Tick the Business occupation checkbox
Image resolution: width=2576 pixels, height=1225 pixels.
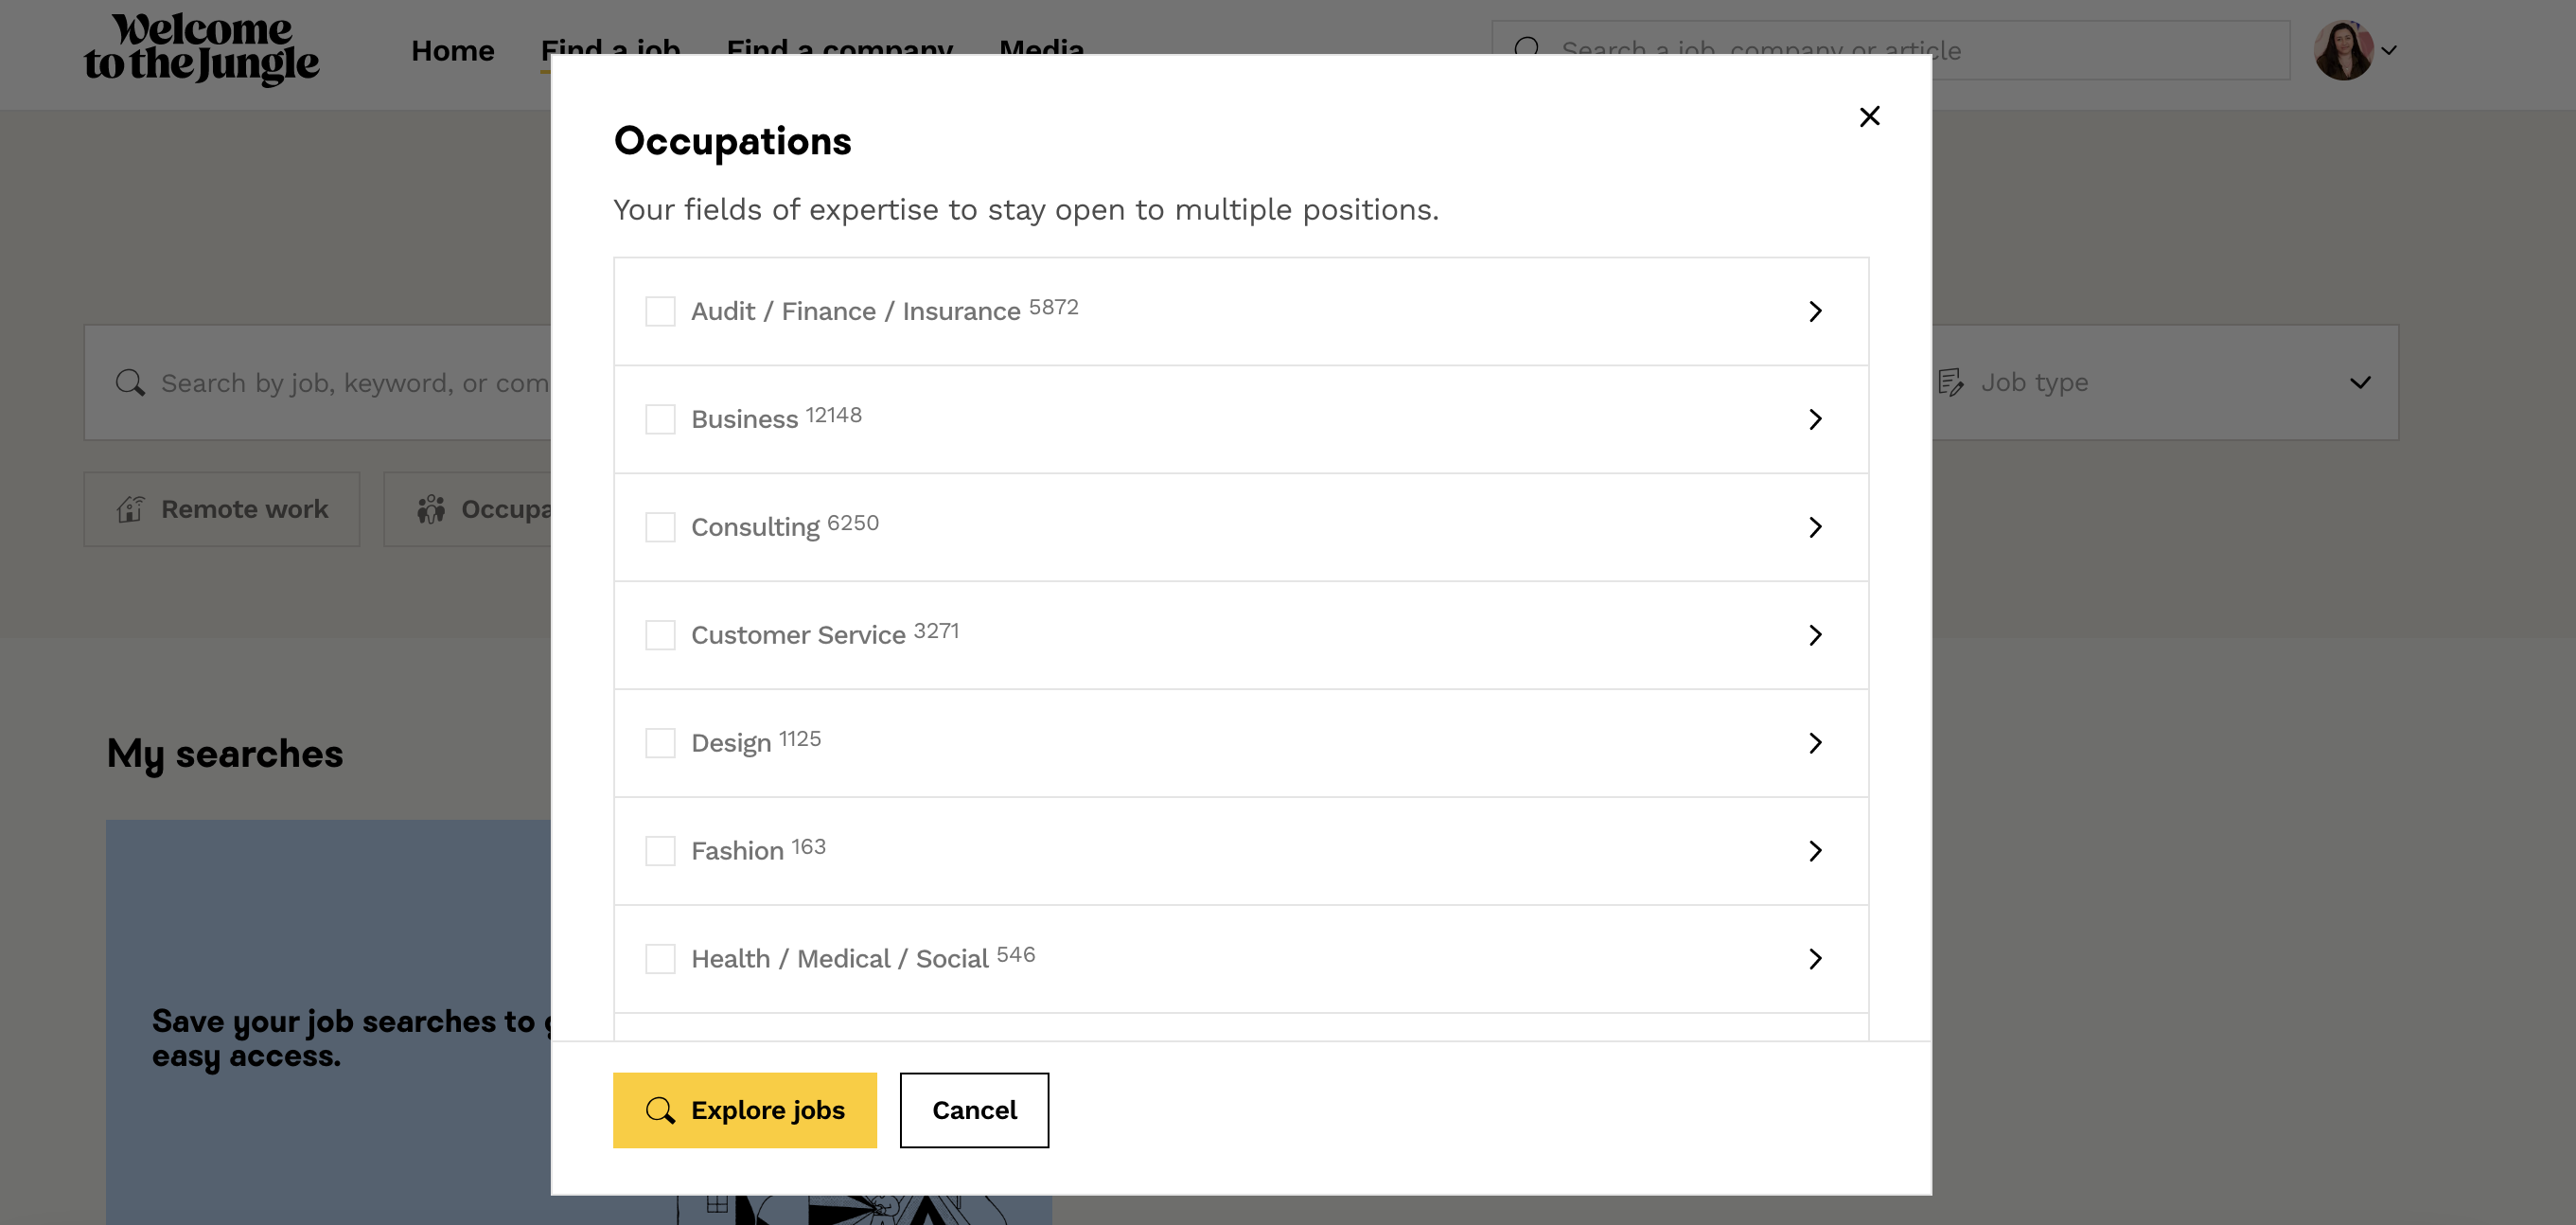[x=660, y=419]
